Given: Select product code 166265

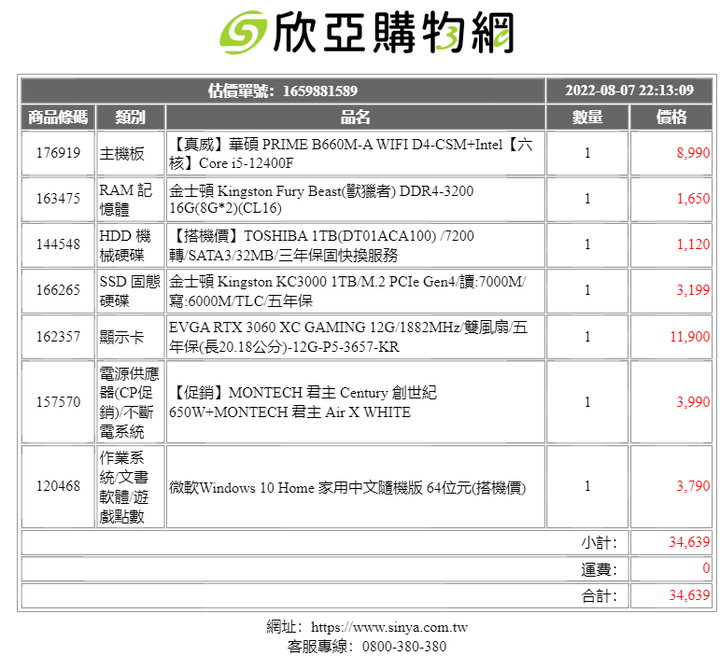Looking at the screenshot, I should click(x=58, y=290).
